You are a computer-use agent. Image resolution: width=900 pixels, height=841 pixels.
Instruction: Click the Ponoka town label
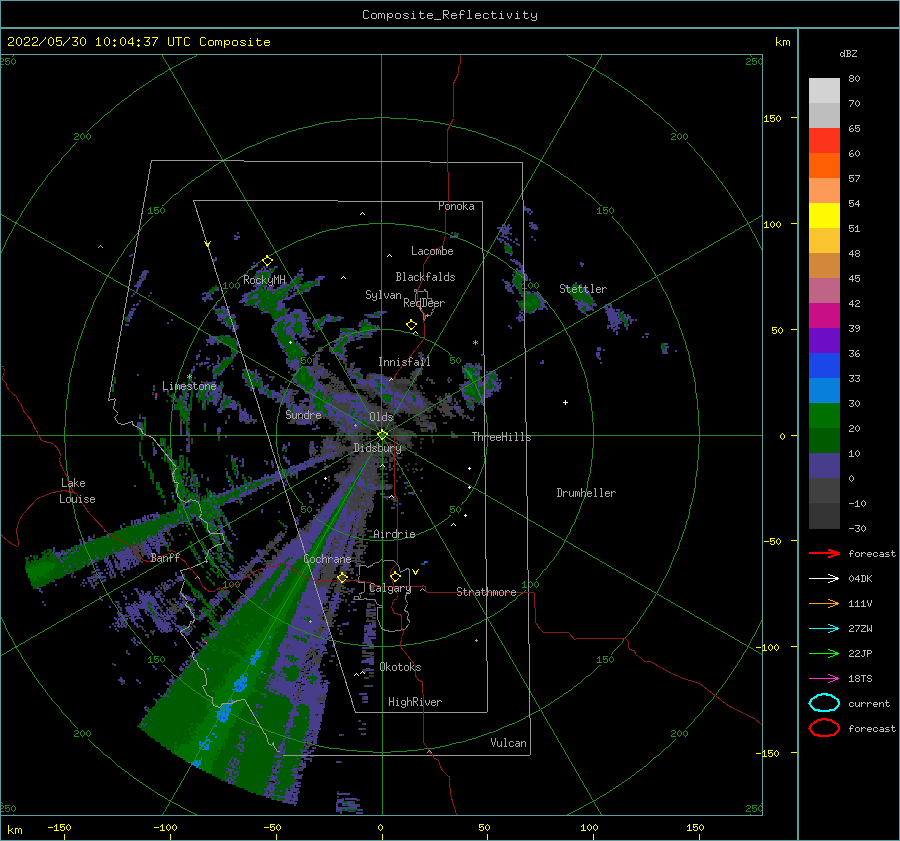(x=456, y=206)
